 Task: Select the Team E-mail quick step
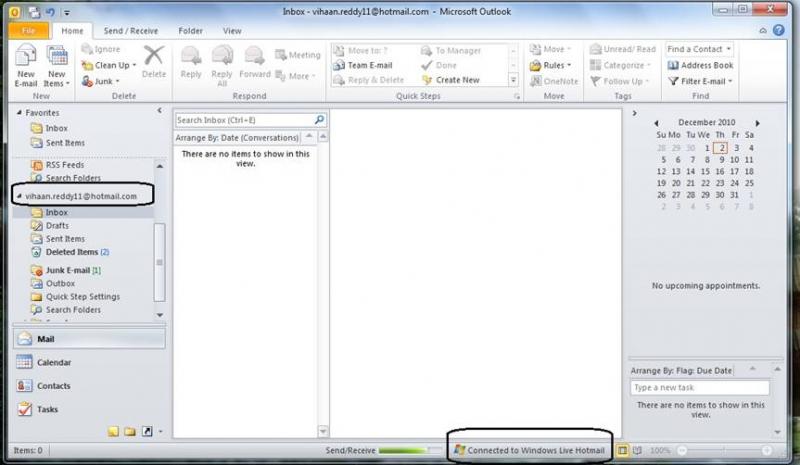363,65
